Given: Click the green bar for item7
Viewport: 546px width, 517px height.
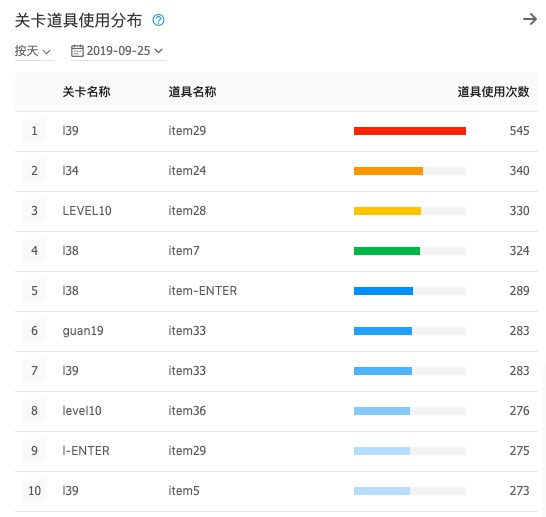Looking at the screenshot, I should [x=387, y=251].
